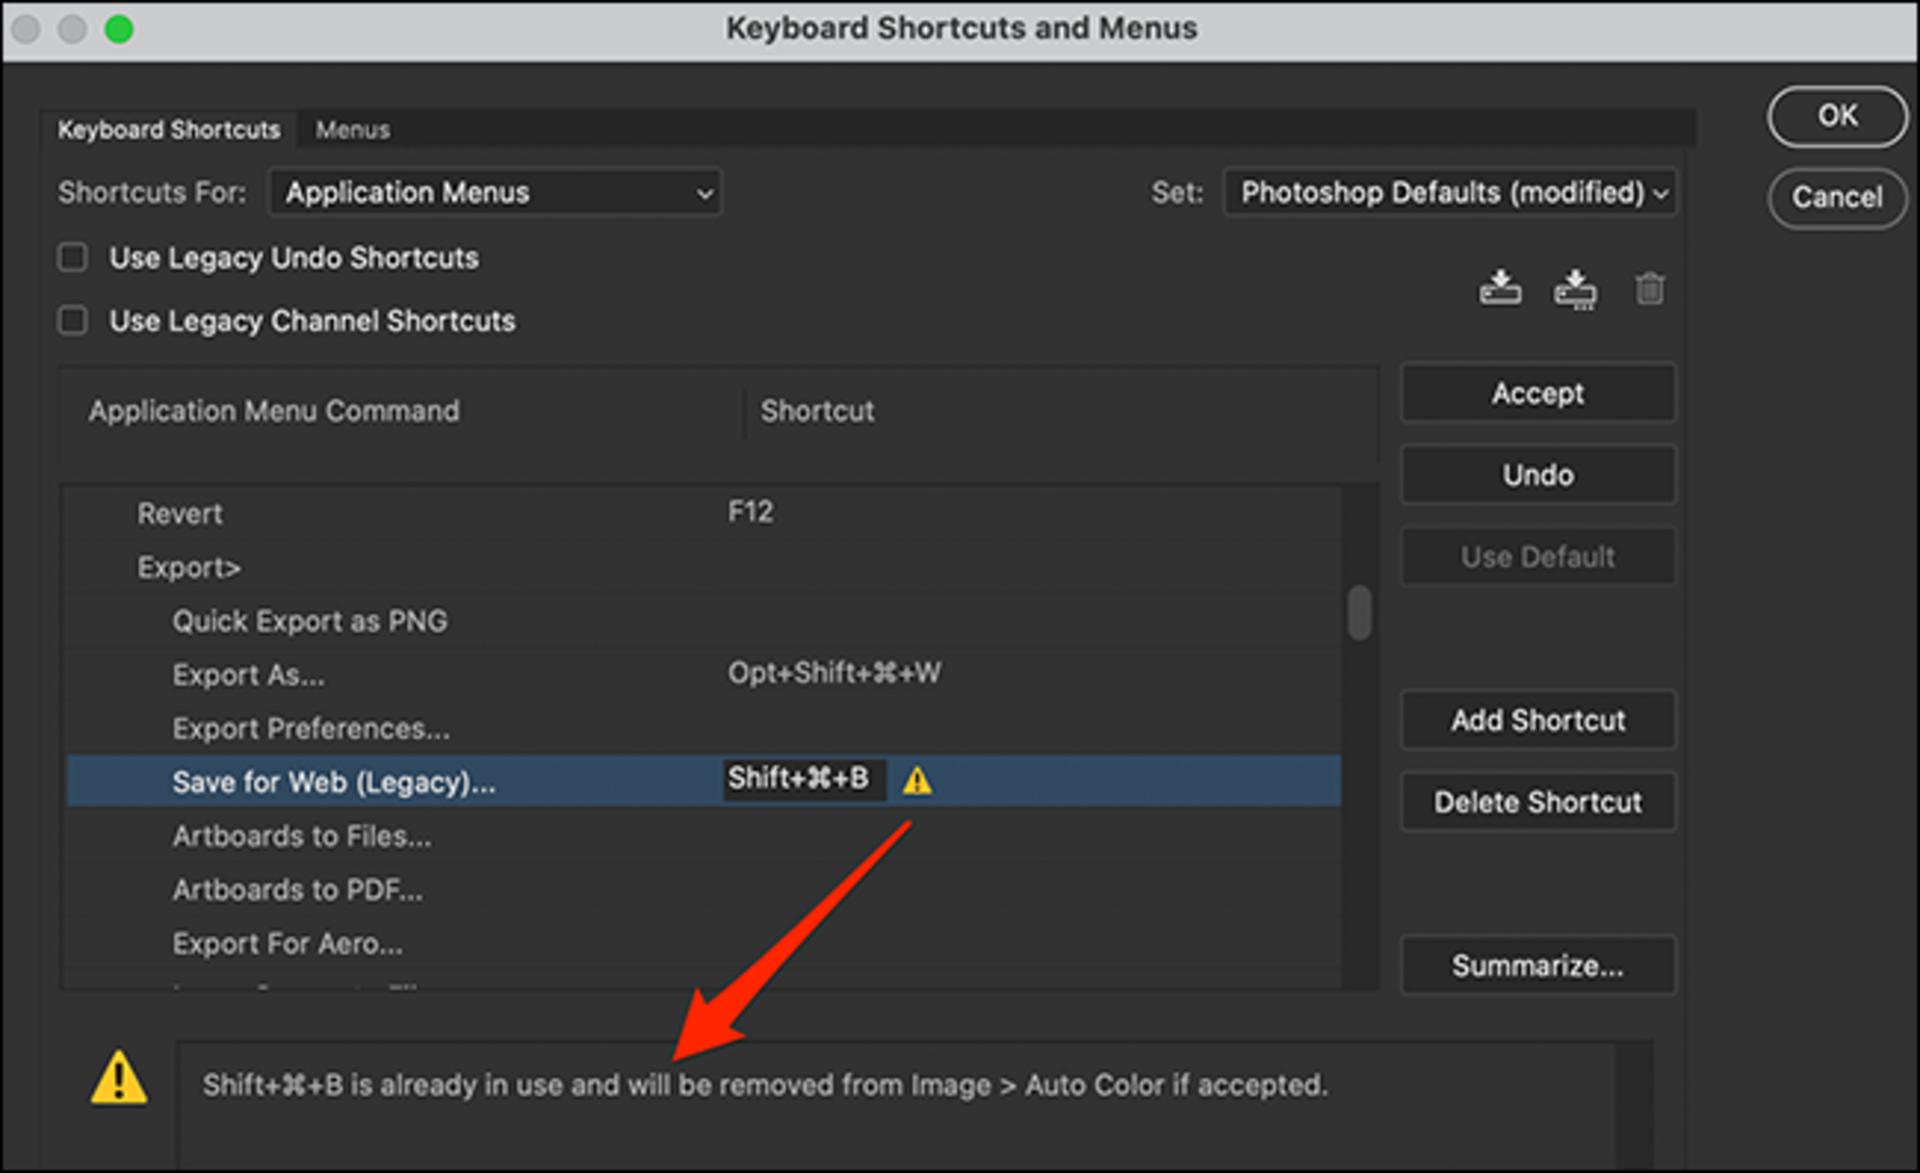Switch to the Menus tab
This screenshot has height=1173, width=1920.
coord(353,130)
